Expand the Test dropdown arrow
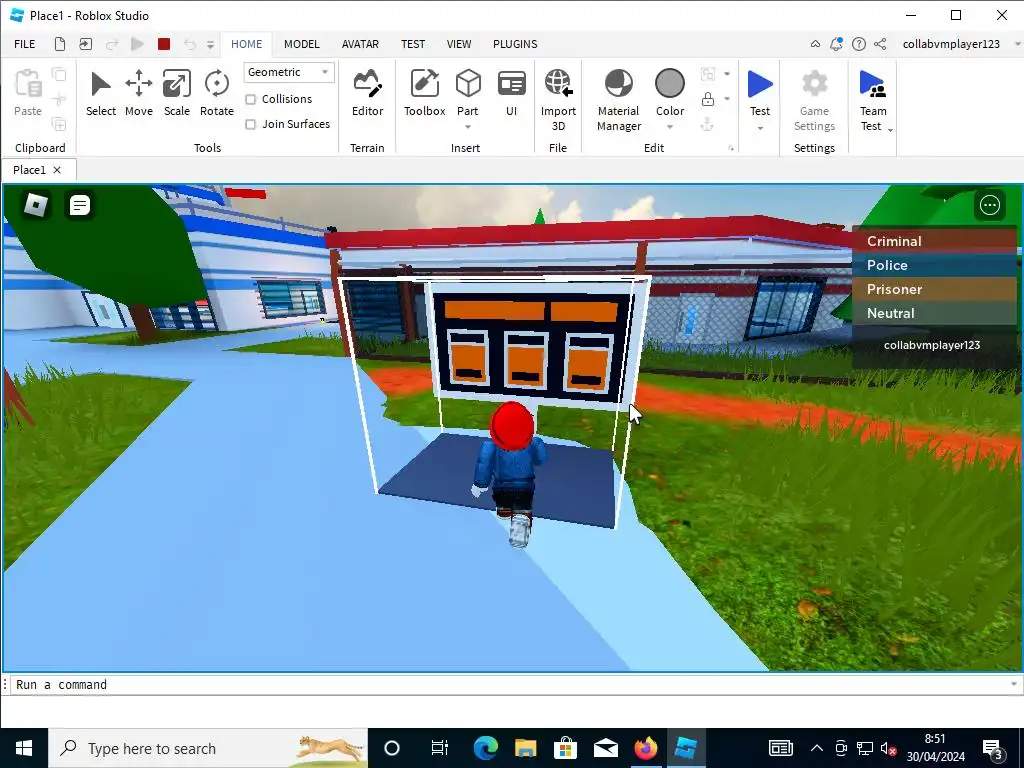Screen dimensions: 1024x768 pyautogui.click(x=760, y=128)
